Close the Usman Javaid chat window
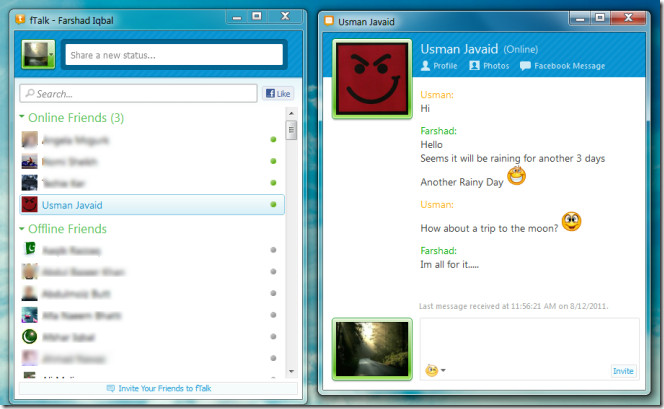Screen dimensions: 664x409 coord(628,18)
